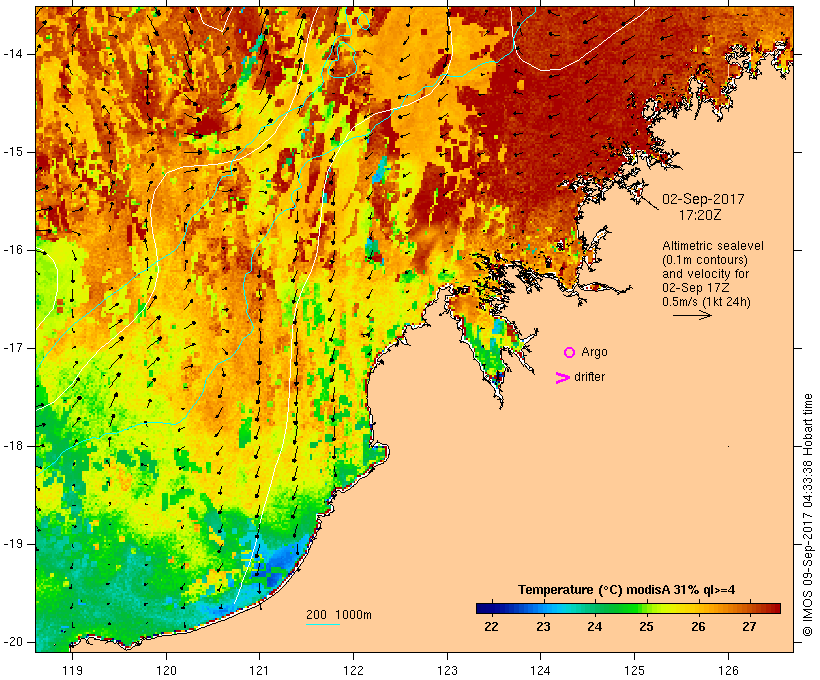Pick the dark blue 22°C end of colorbar
The width and height of the screenshot is (820, 680).
(x=484, y=608)
